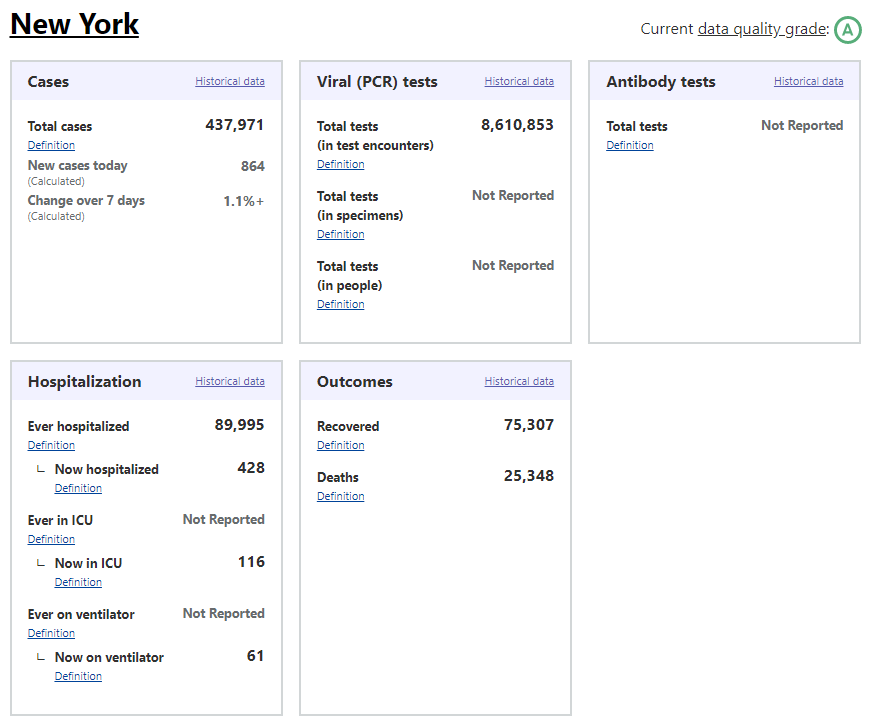Screen dimensions: 878x728
Task: Click the New cases today label
Action: click(x=77, y=166)
